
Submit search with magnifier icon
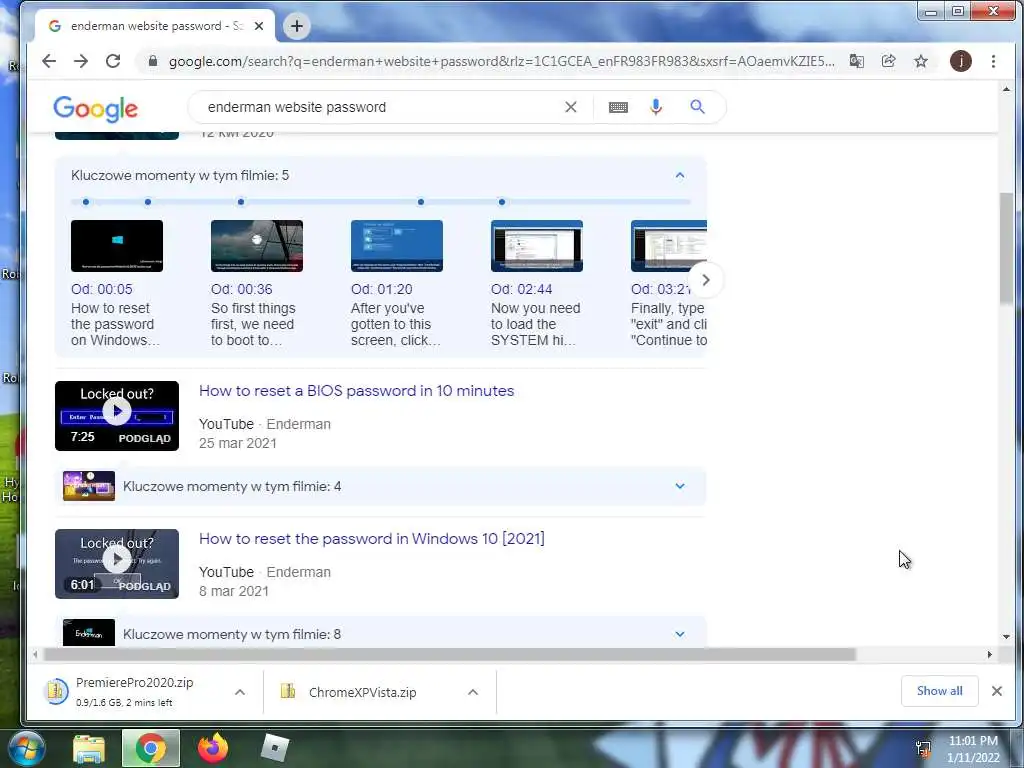(x=697, y=107)
